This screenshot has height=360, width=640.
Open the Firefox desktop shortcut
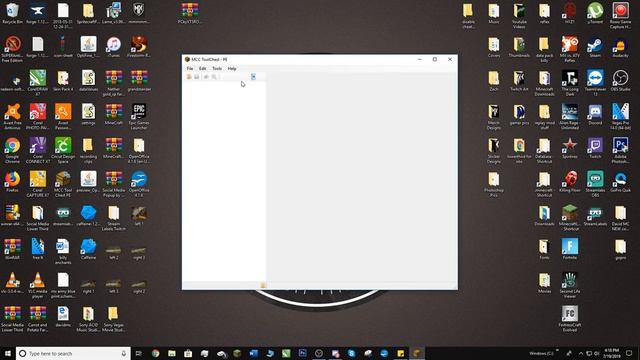point(12,182)
